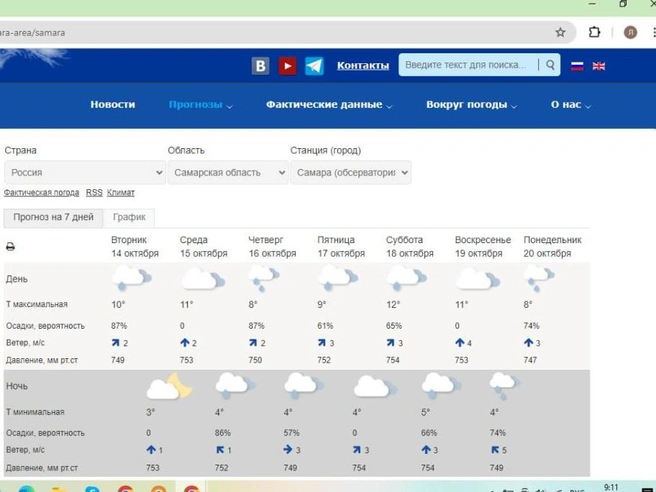Viewport: 656px width, 492px height.
Task: Click the 61% day precipitation value
Action: 325,326
